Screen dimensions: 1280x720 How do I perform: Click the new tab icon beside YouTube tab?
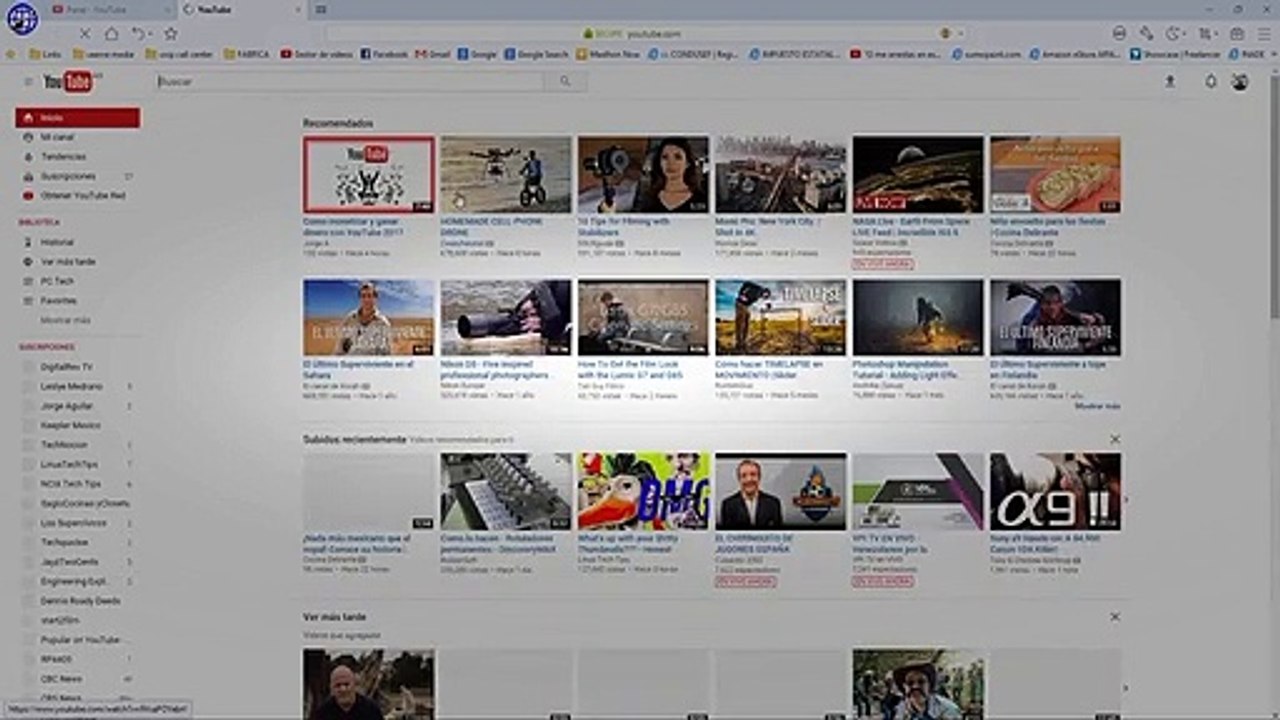pos(320,9)
